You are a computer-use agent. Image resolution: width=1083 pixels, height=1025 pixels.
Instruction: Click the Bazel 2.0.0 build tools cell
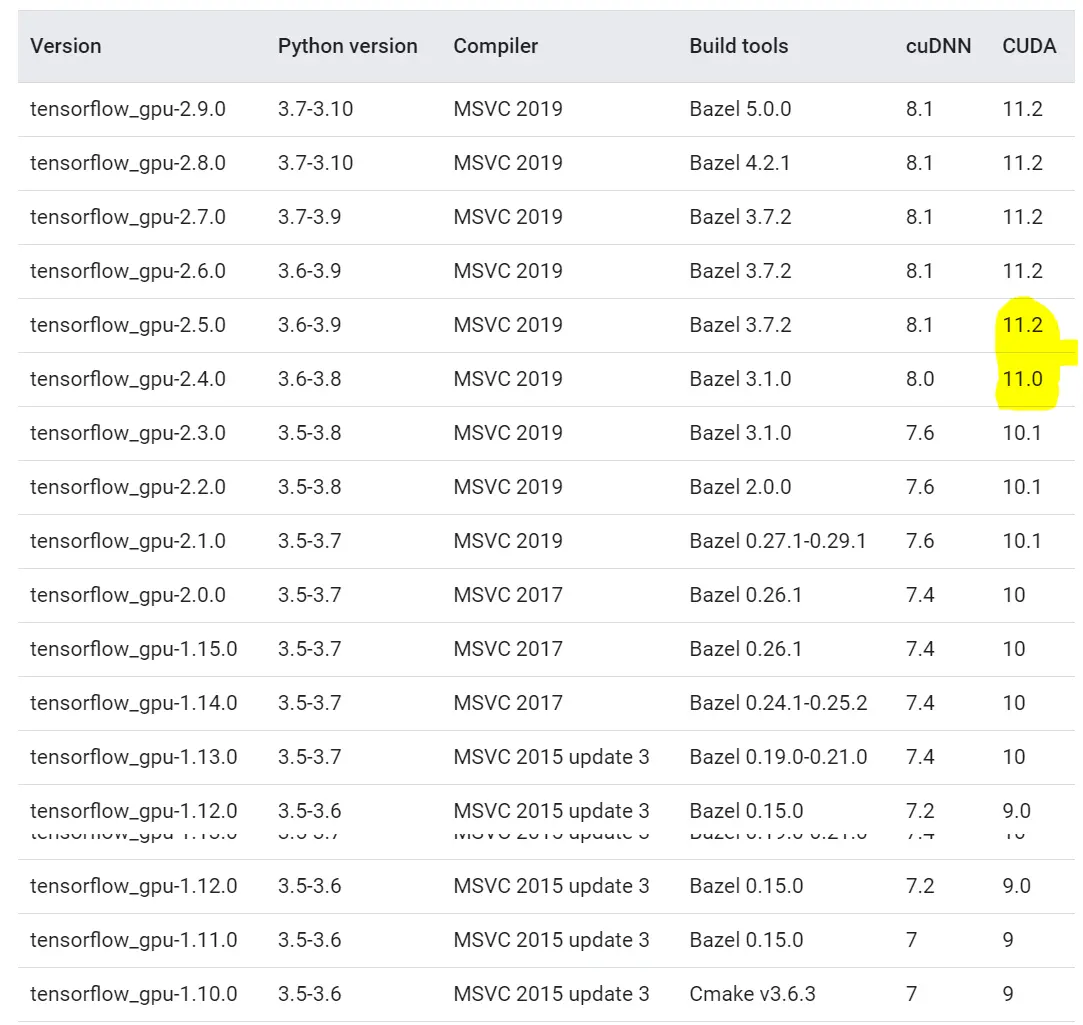click(740, 487)
